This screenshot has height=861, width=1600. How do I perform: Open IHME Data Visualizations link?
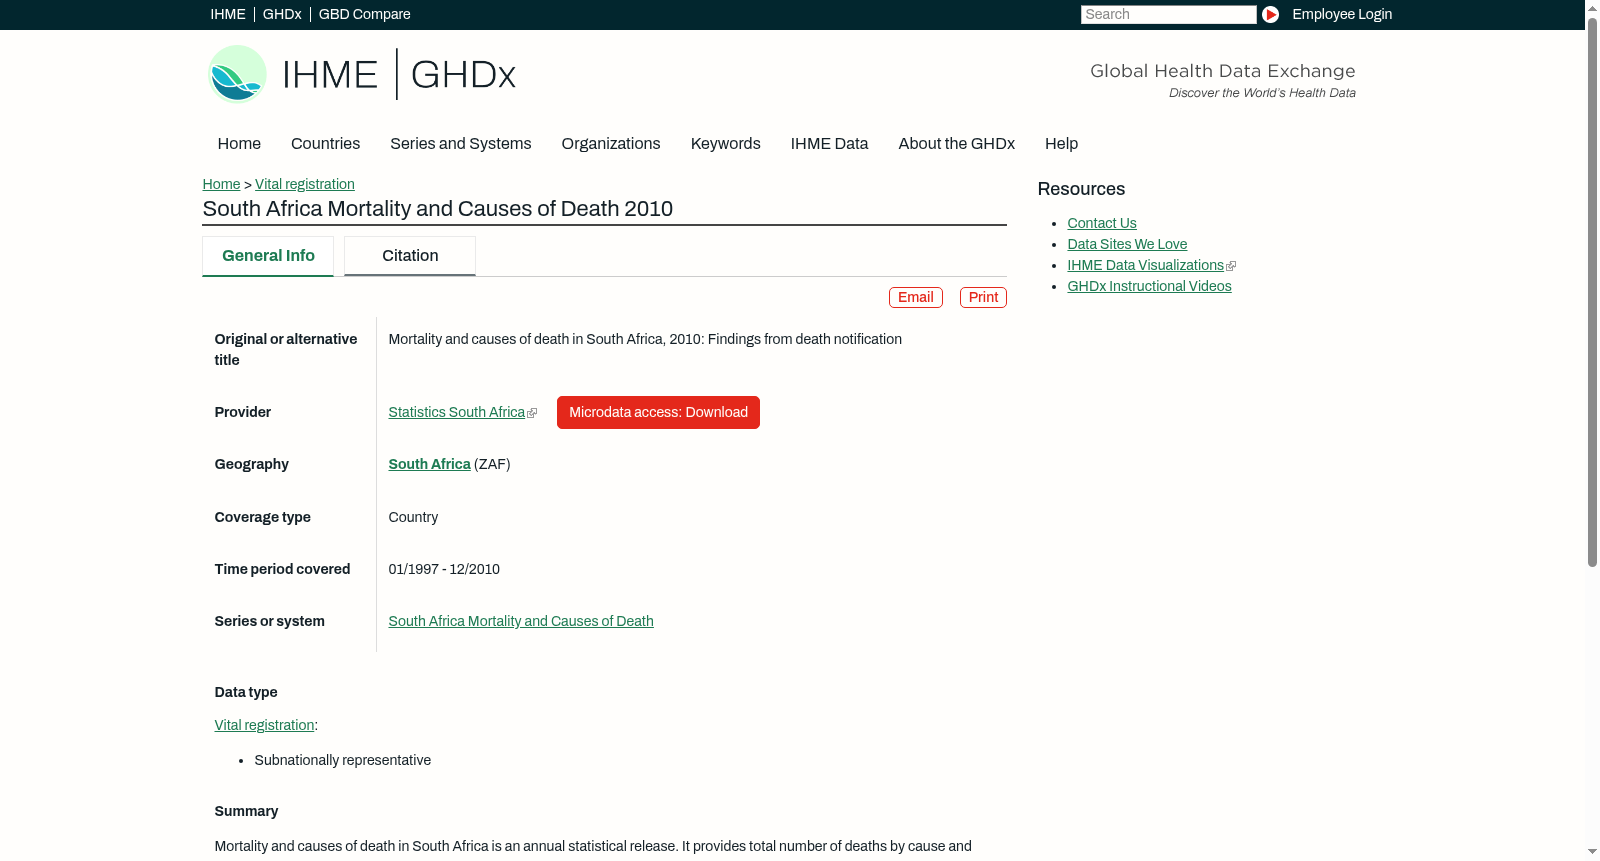(x=1145, y=265)
